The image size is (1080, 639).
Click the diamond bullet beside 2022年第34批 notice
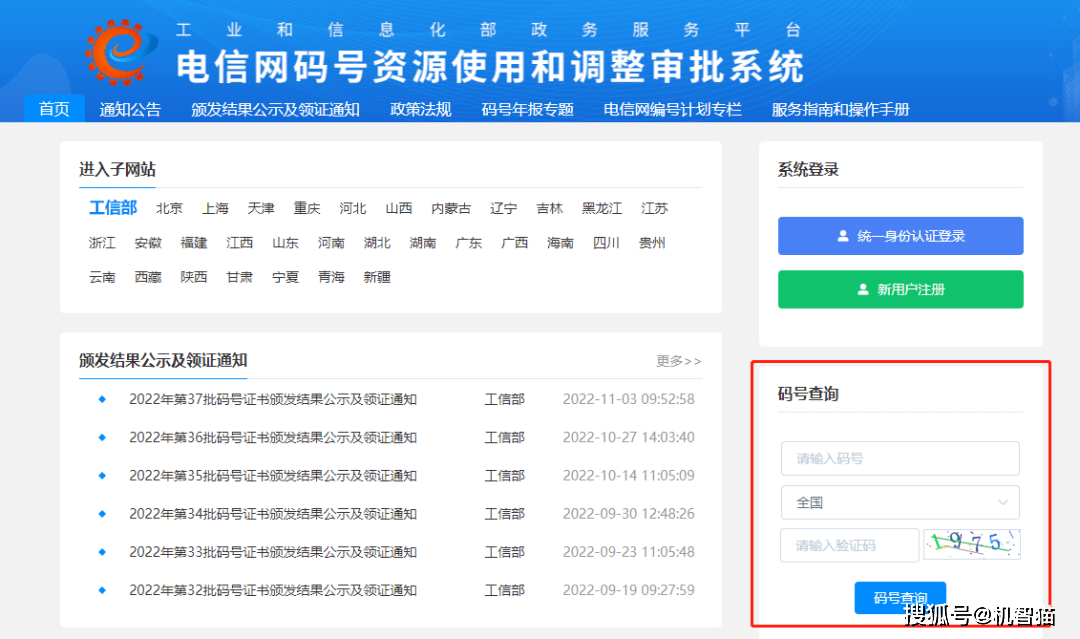tap(103, 513)
